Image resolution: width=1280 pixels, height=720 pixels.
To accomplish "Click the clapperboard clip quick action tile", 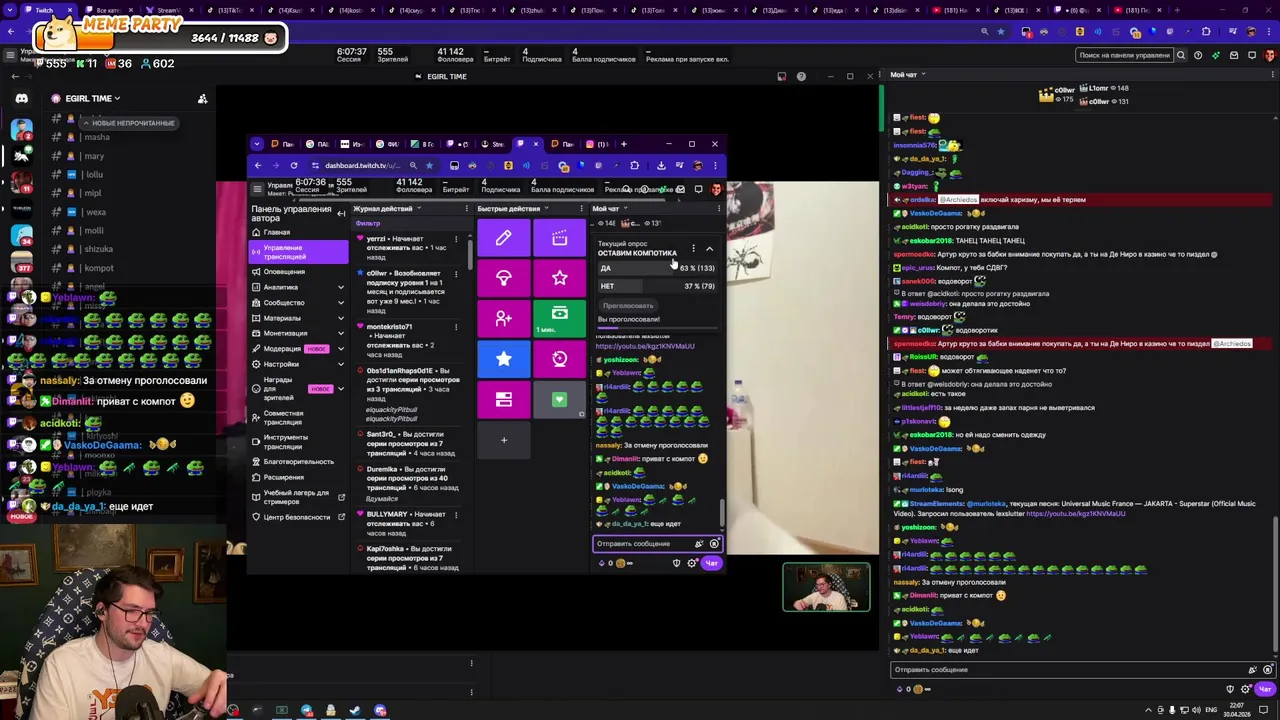I will pyautogui.click(x=559, y=238).
